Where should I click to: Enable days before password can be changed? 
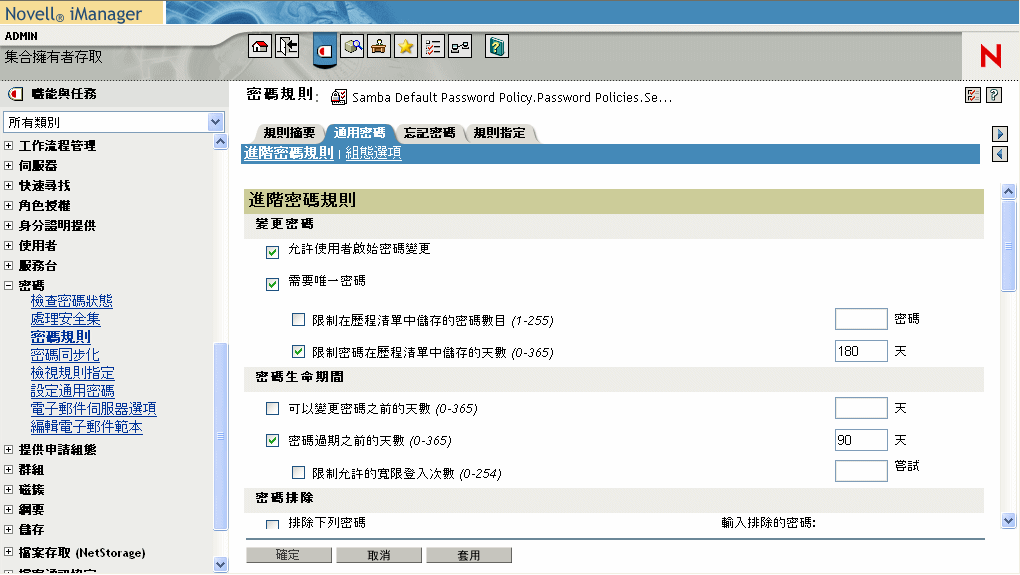point(273,408)
